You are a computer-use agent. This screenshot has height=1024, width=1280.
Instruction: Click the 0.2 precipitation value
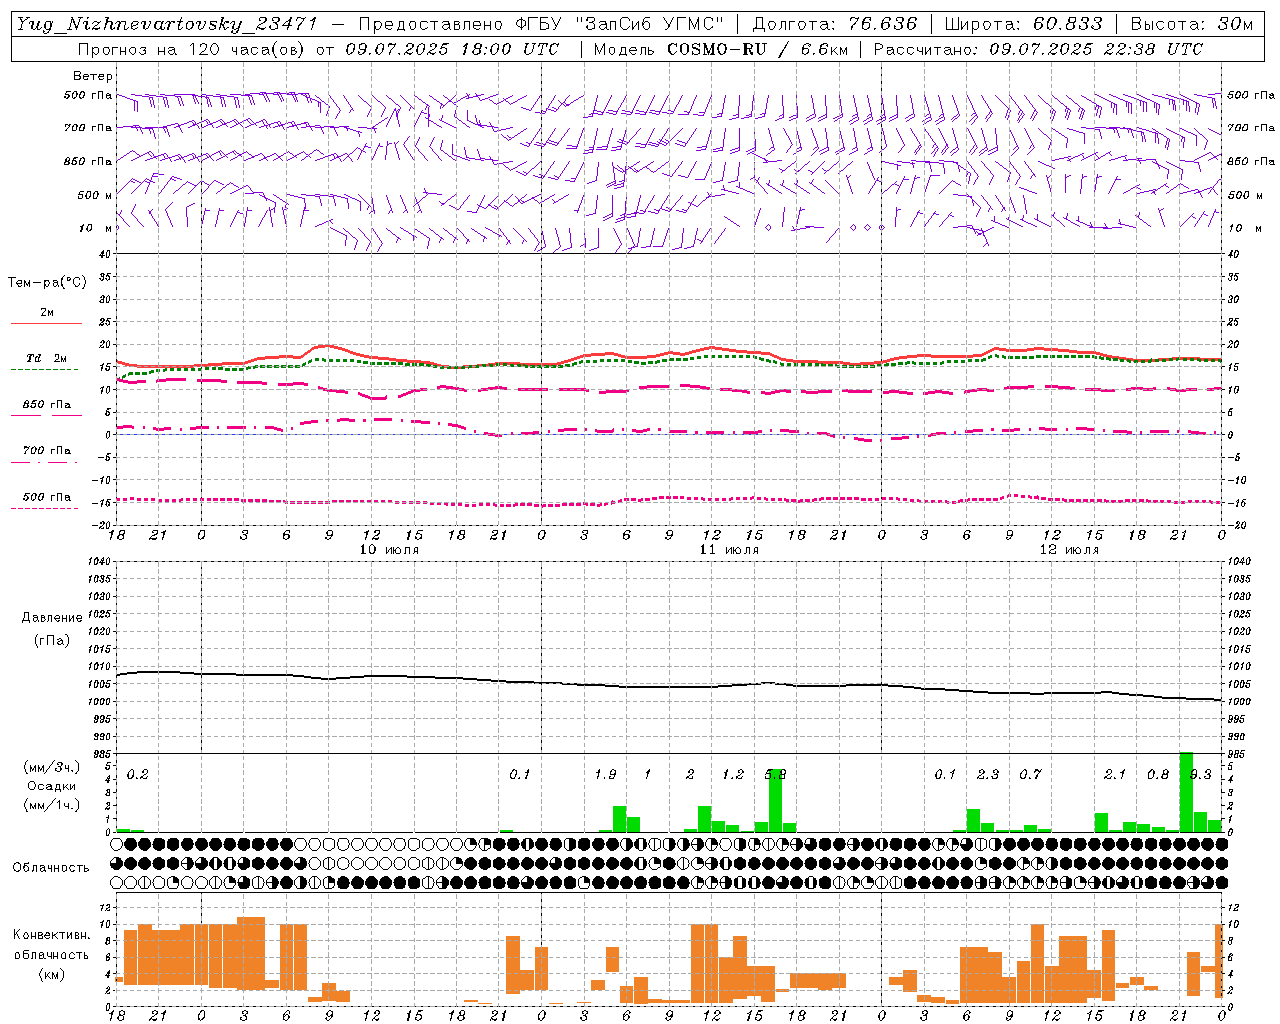point(137,775)
